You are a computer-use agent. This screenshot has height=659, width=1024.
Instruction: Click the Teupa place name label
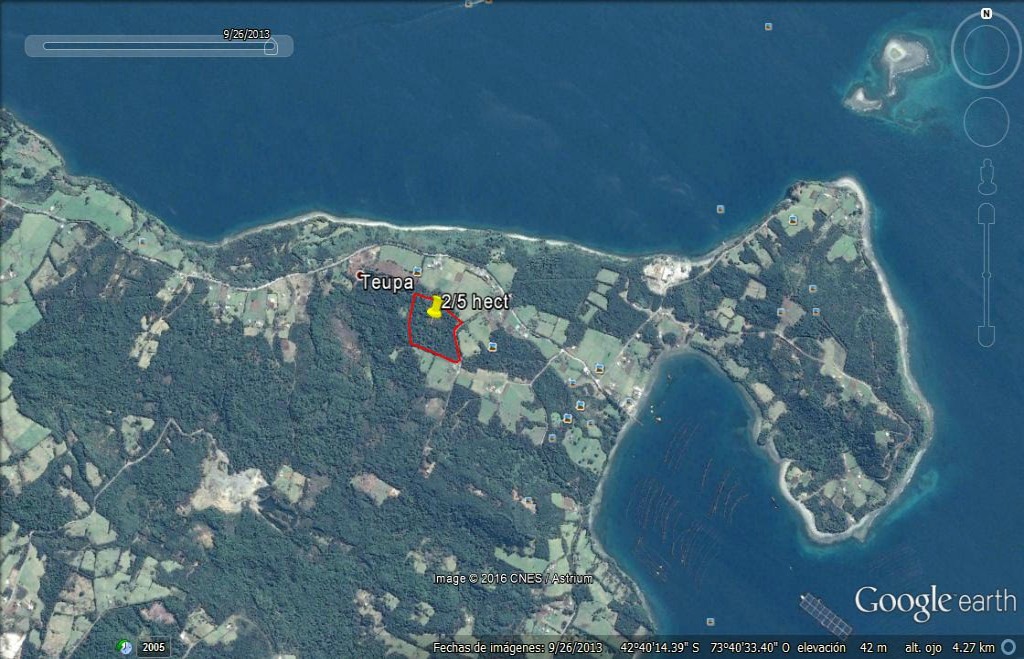point(387,283)
